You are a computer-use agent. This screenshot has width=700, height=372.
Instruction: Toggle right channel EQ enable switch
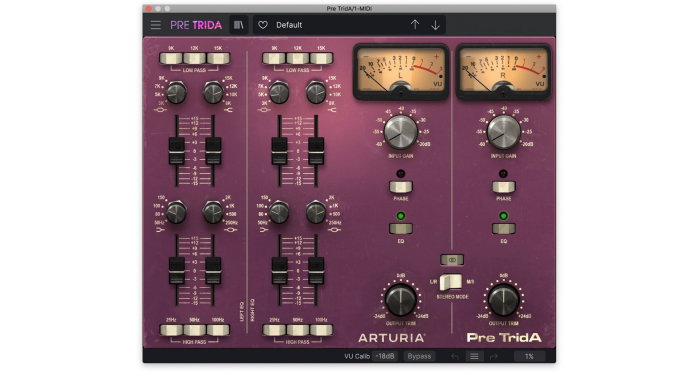[504, 229]
